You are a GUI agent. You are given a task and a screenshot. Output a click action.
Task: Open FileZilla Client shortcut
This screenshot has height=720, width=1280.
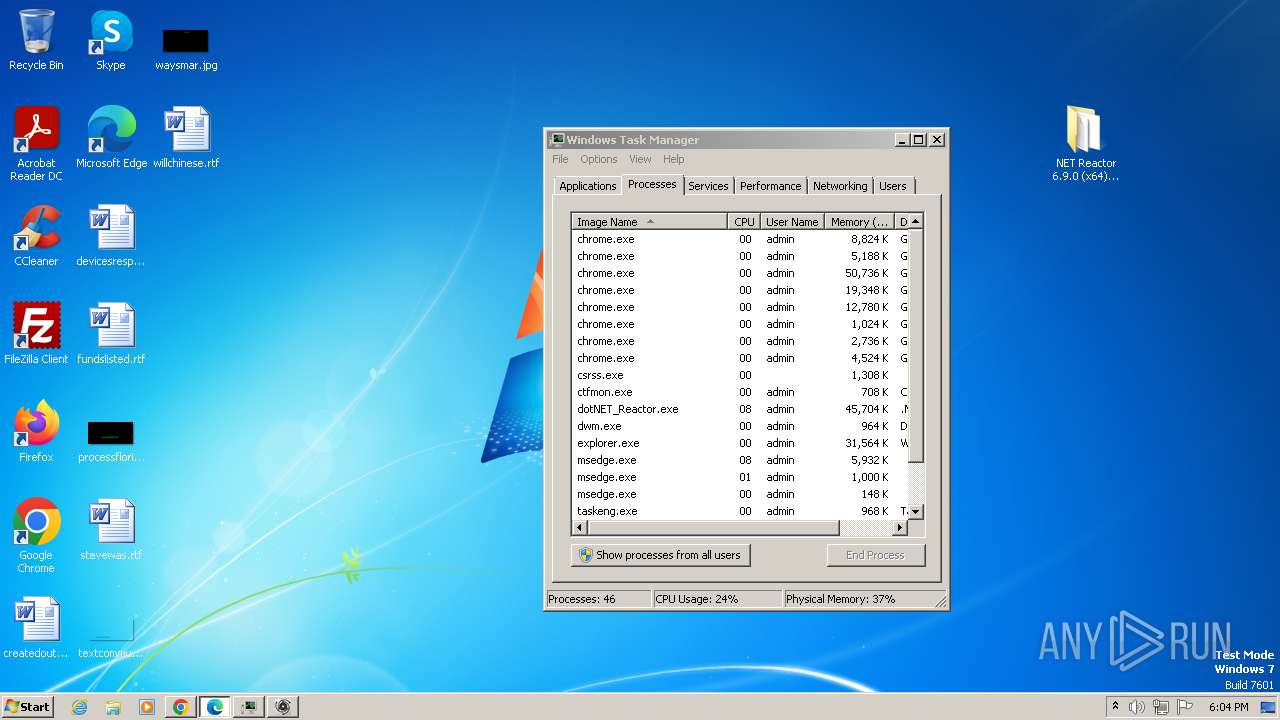pyautogui.click(x=36, y=334)
